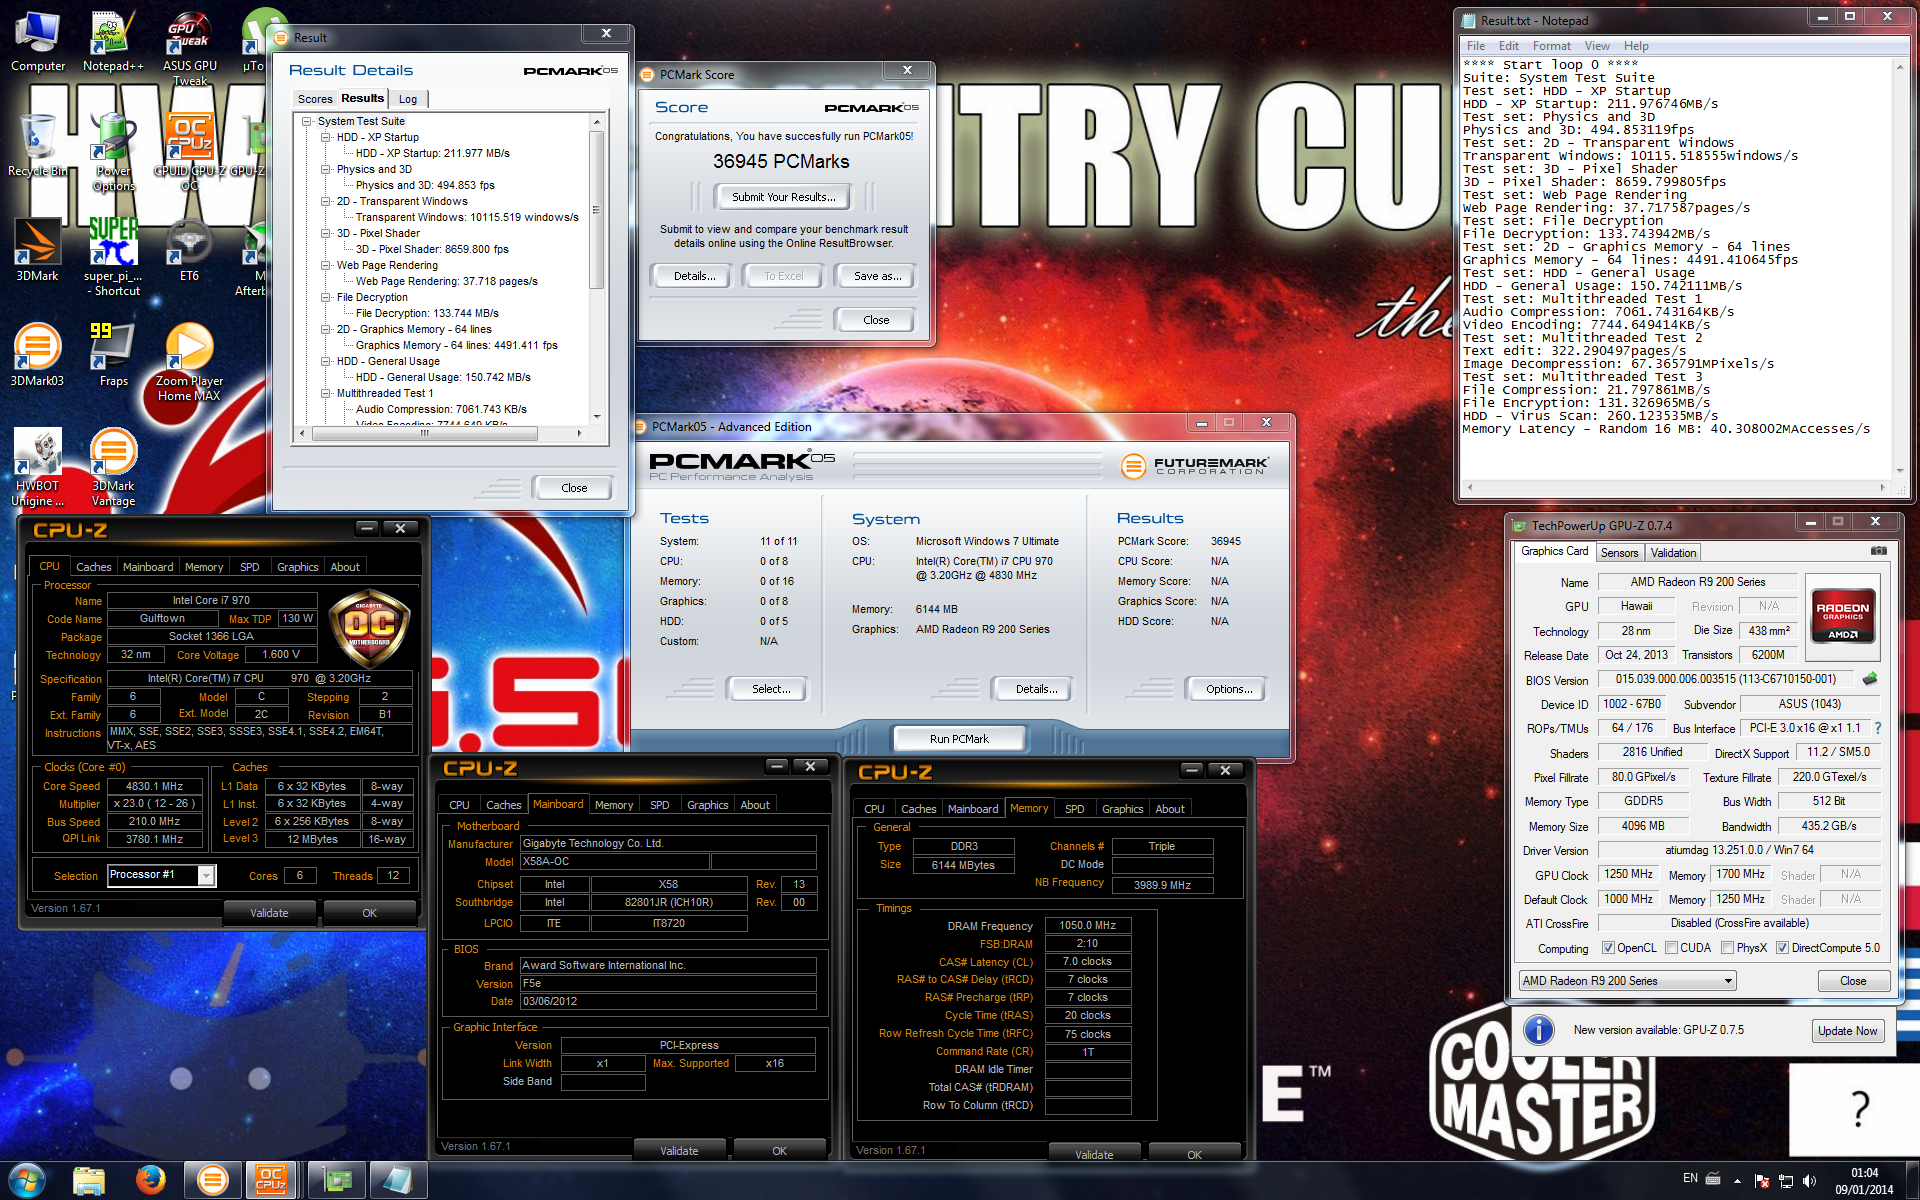Click the Notepad text area

point(1677,267)
